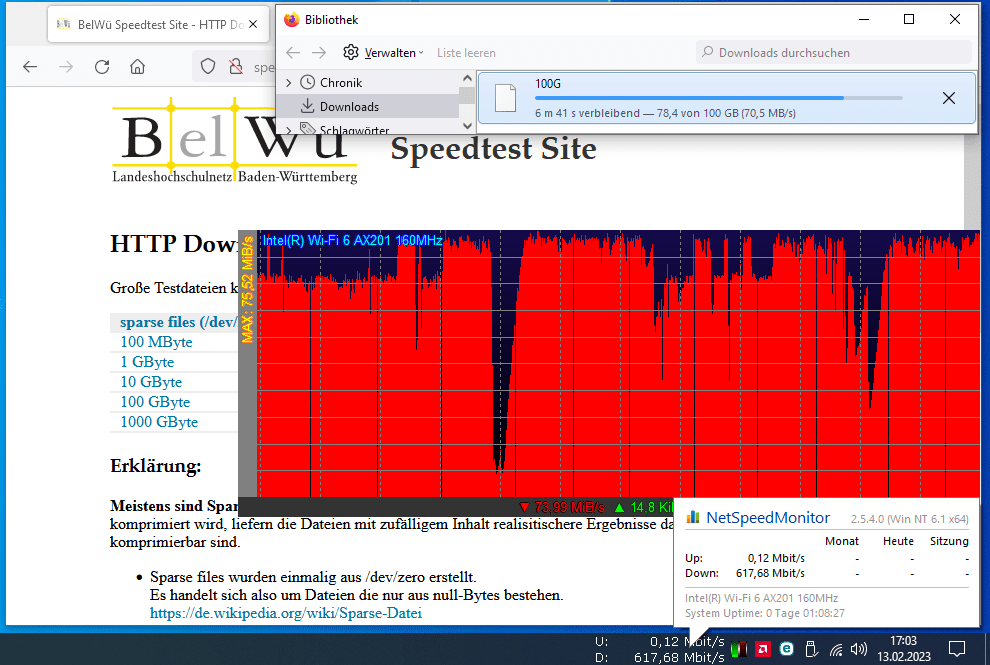The image size is (990, 665).
Task: Open the 100 MByte test file link
Action: [x=156, y=342]
